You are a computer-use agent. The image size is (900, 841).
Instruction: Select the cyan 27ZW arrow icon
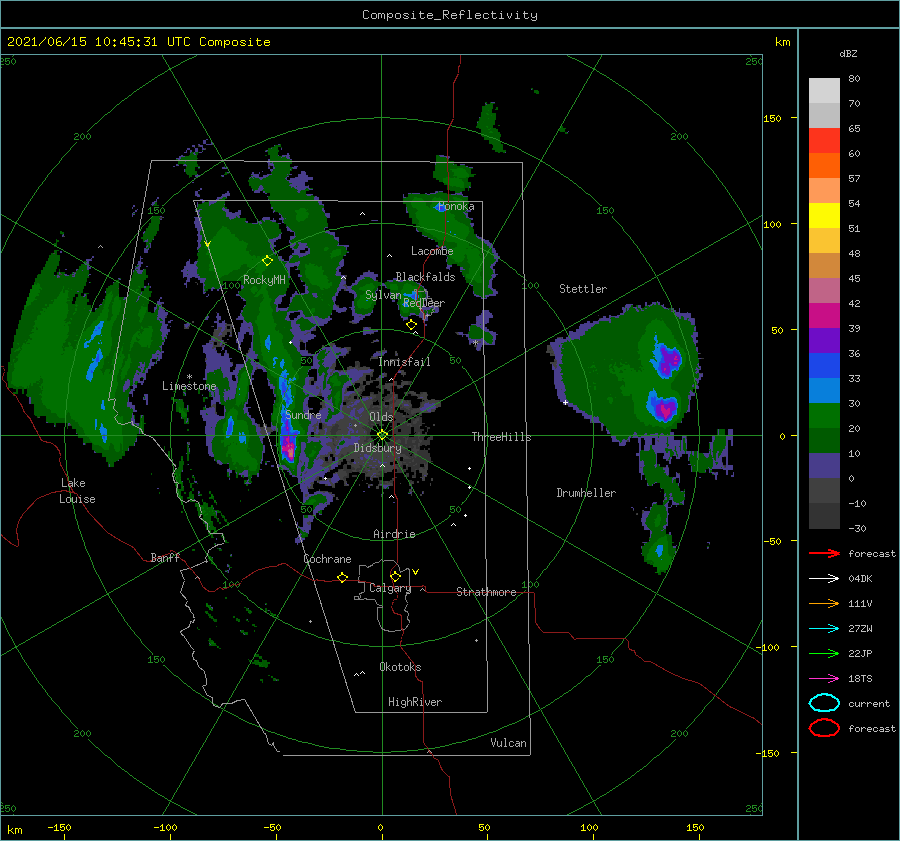click(824, 629)
